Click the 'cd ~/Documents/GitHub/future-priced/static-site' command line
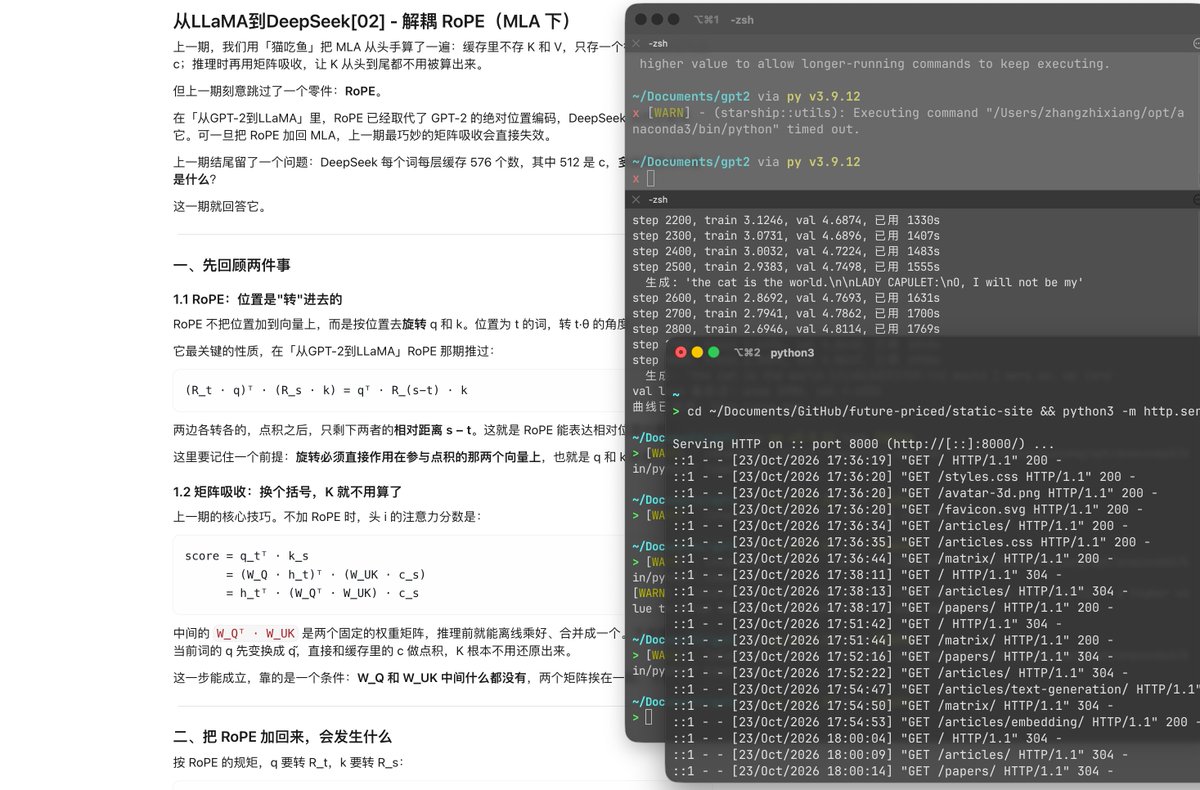Image resolution: width=1200 pixels, height=790 pixels. point(936,411)
